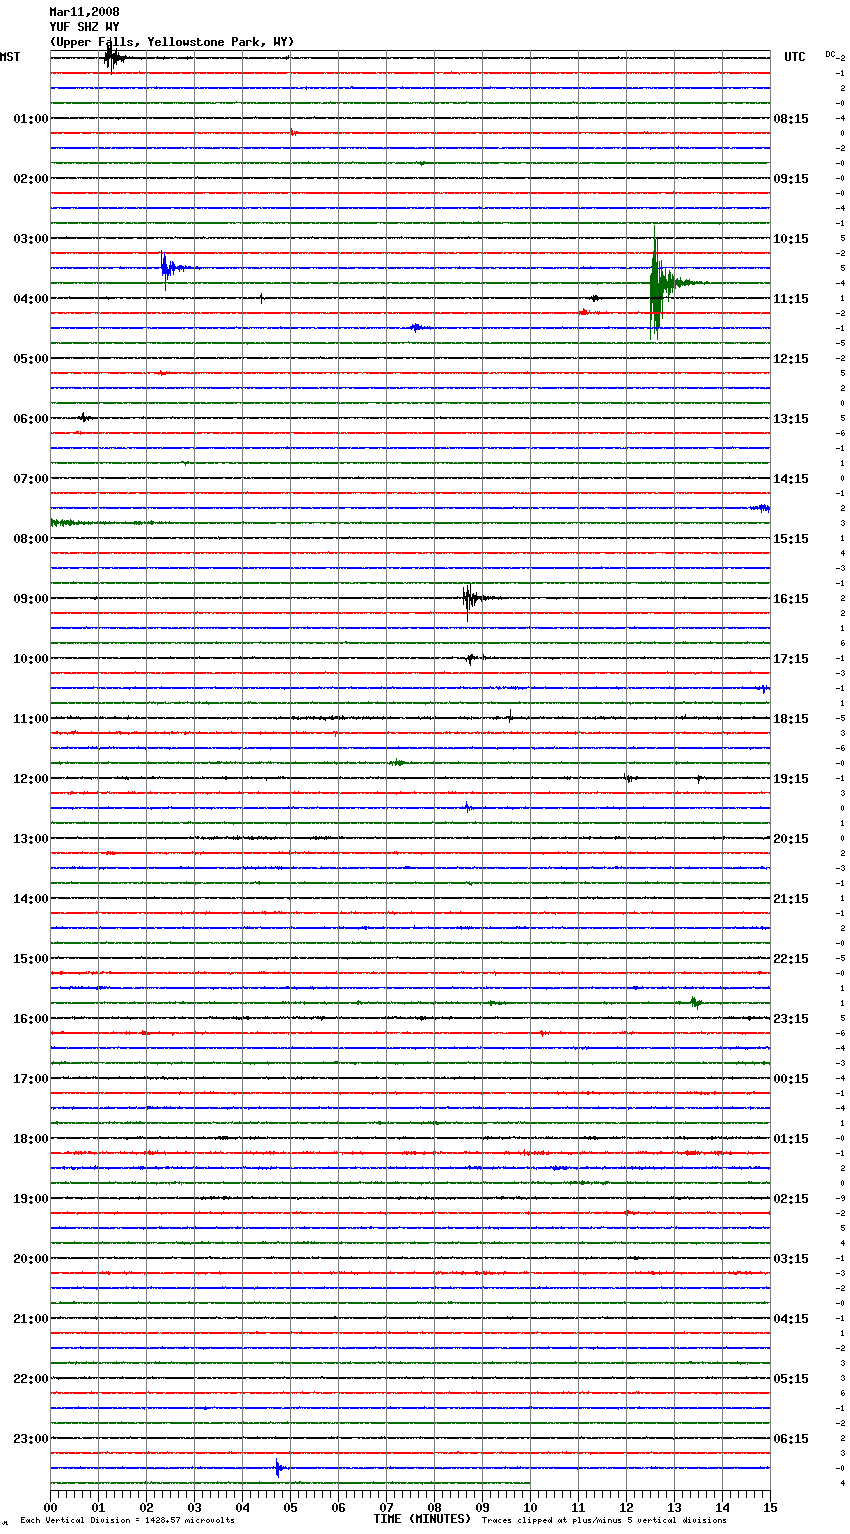This screenshot has height=1534, width=850.
Task: Click minute 00 tick label on time axis
Action: point(50,1508)
